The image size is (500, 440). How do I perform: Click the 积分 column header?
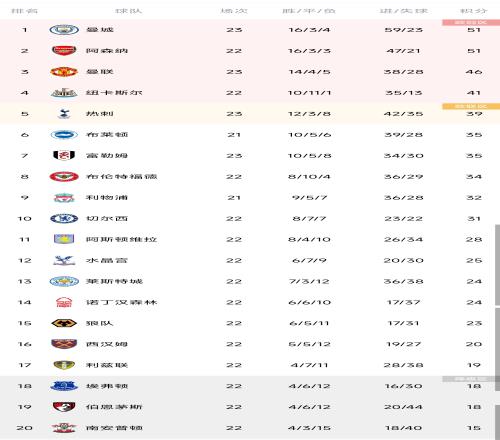pos(474,11)
